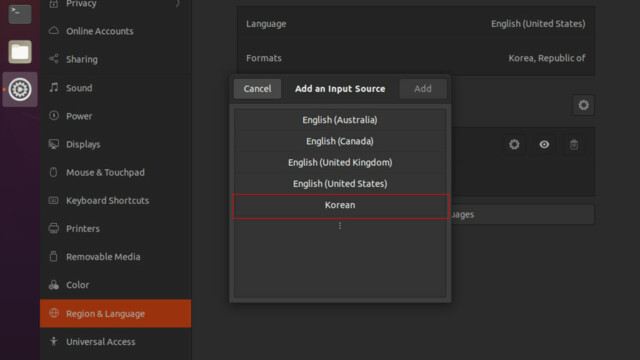Show keyboard layout with the eye icon
The width and height of the screenshot is (640, 360).
(x=544, y=144)
